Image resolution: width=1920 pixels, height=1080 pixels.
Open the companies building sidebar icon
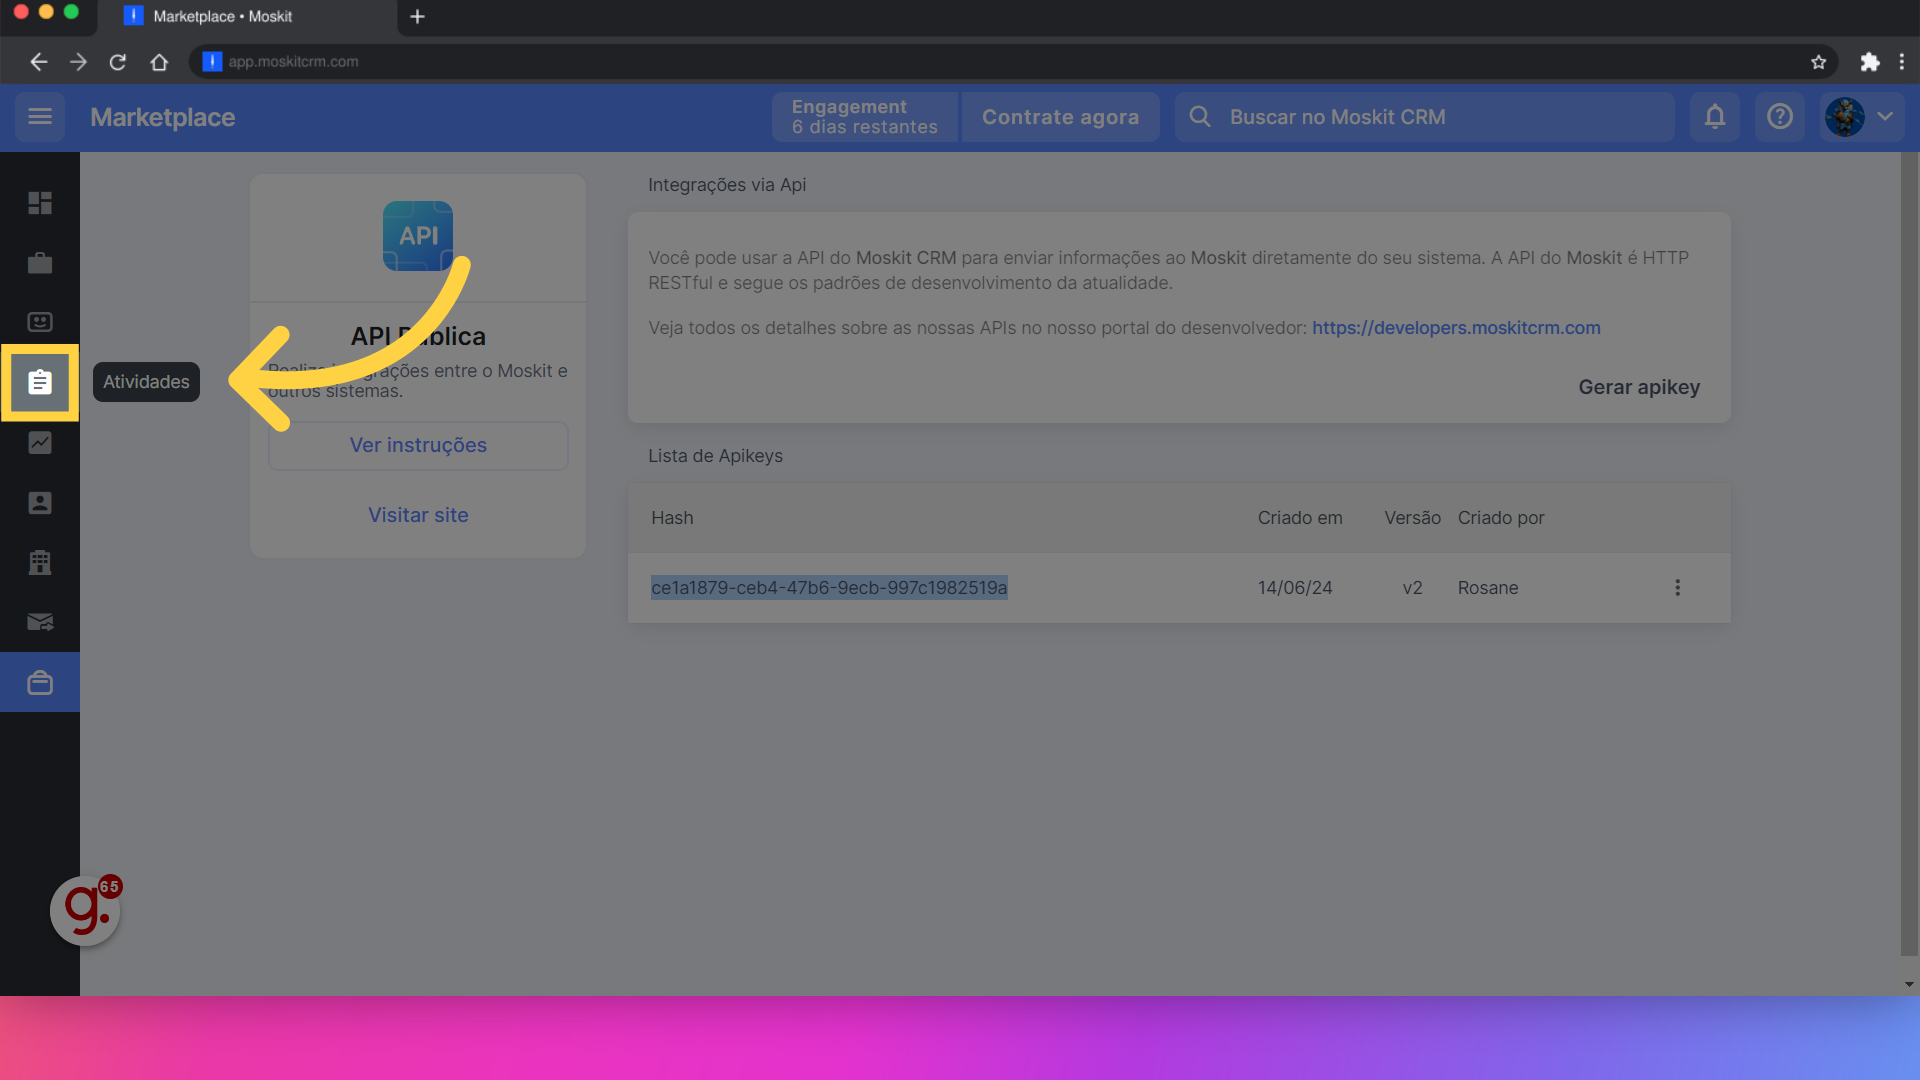[x=40, y=562]
